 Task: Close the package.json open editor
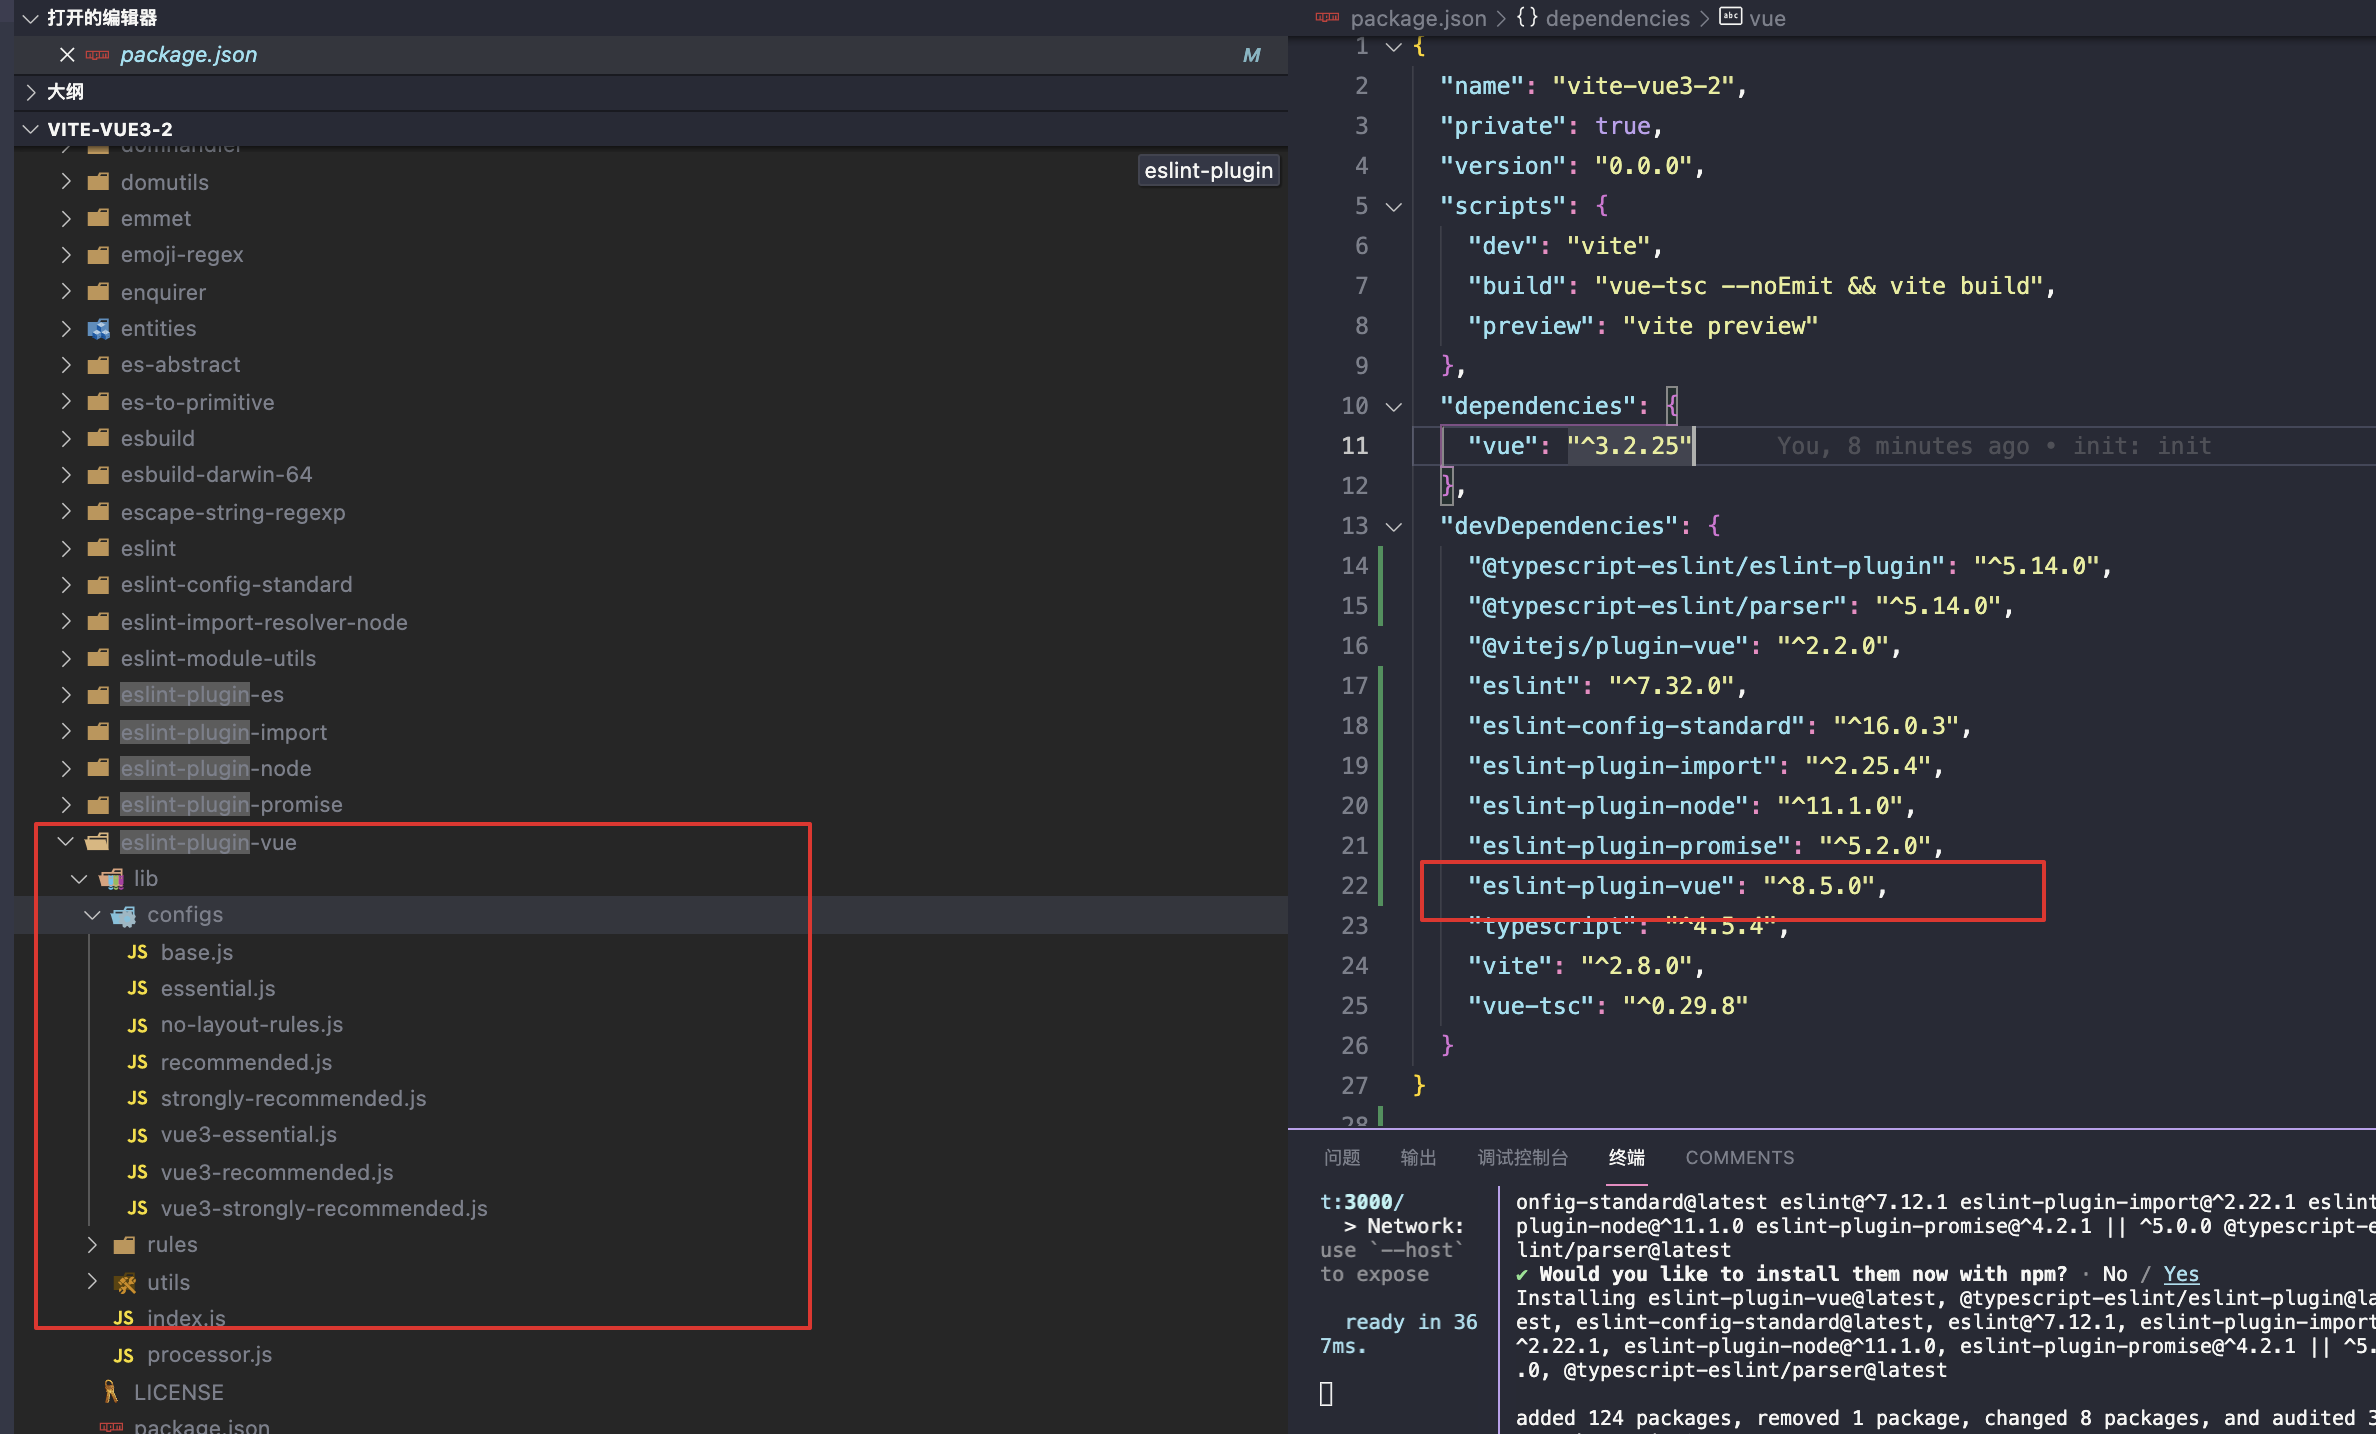[x=67, y=55]
